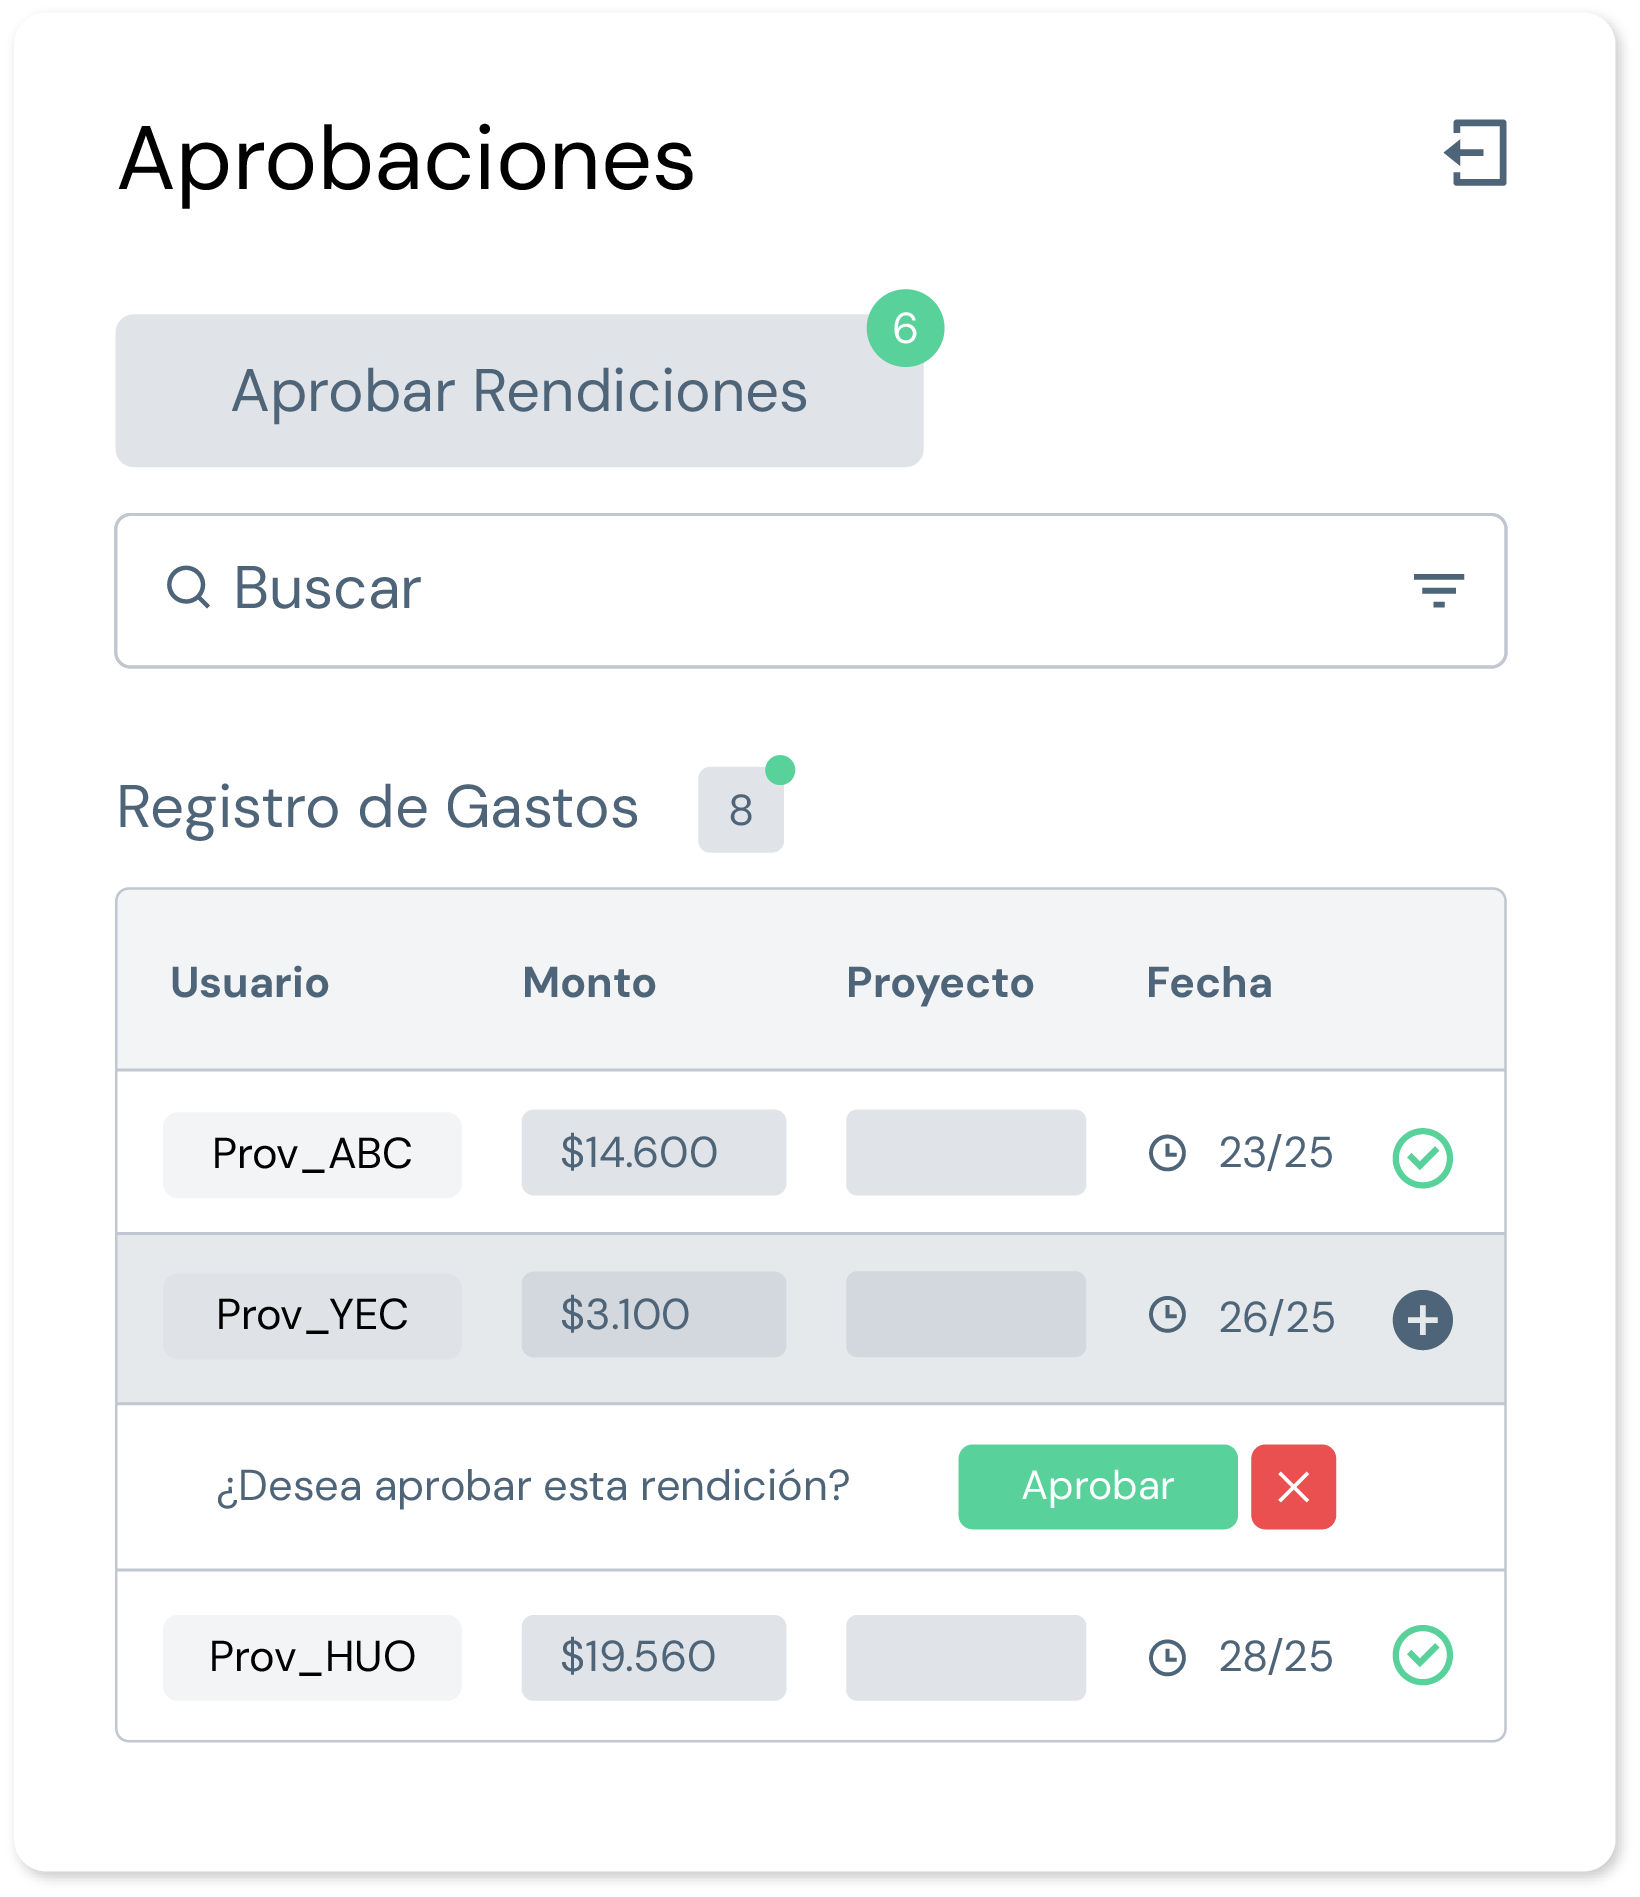1640x1897 pixels.
Task: Focus the Buscar search field
Action: coord(810,590)
